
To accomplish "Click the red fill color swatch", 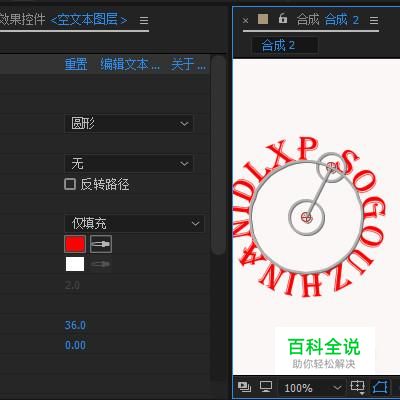I will (75, 244).
